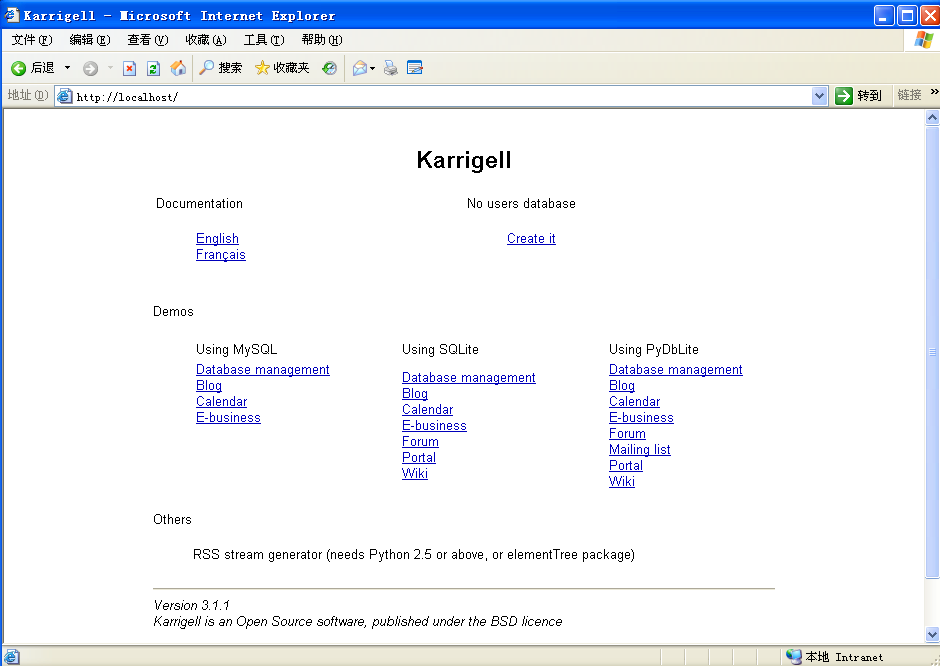Open the English documentation link
The height and width of the screenshot is (666, 940).
tap(217, 239)
